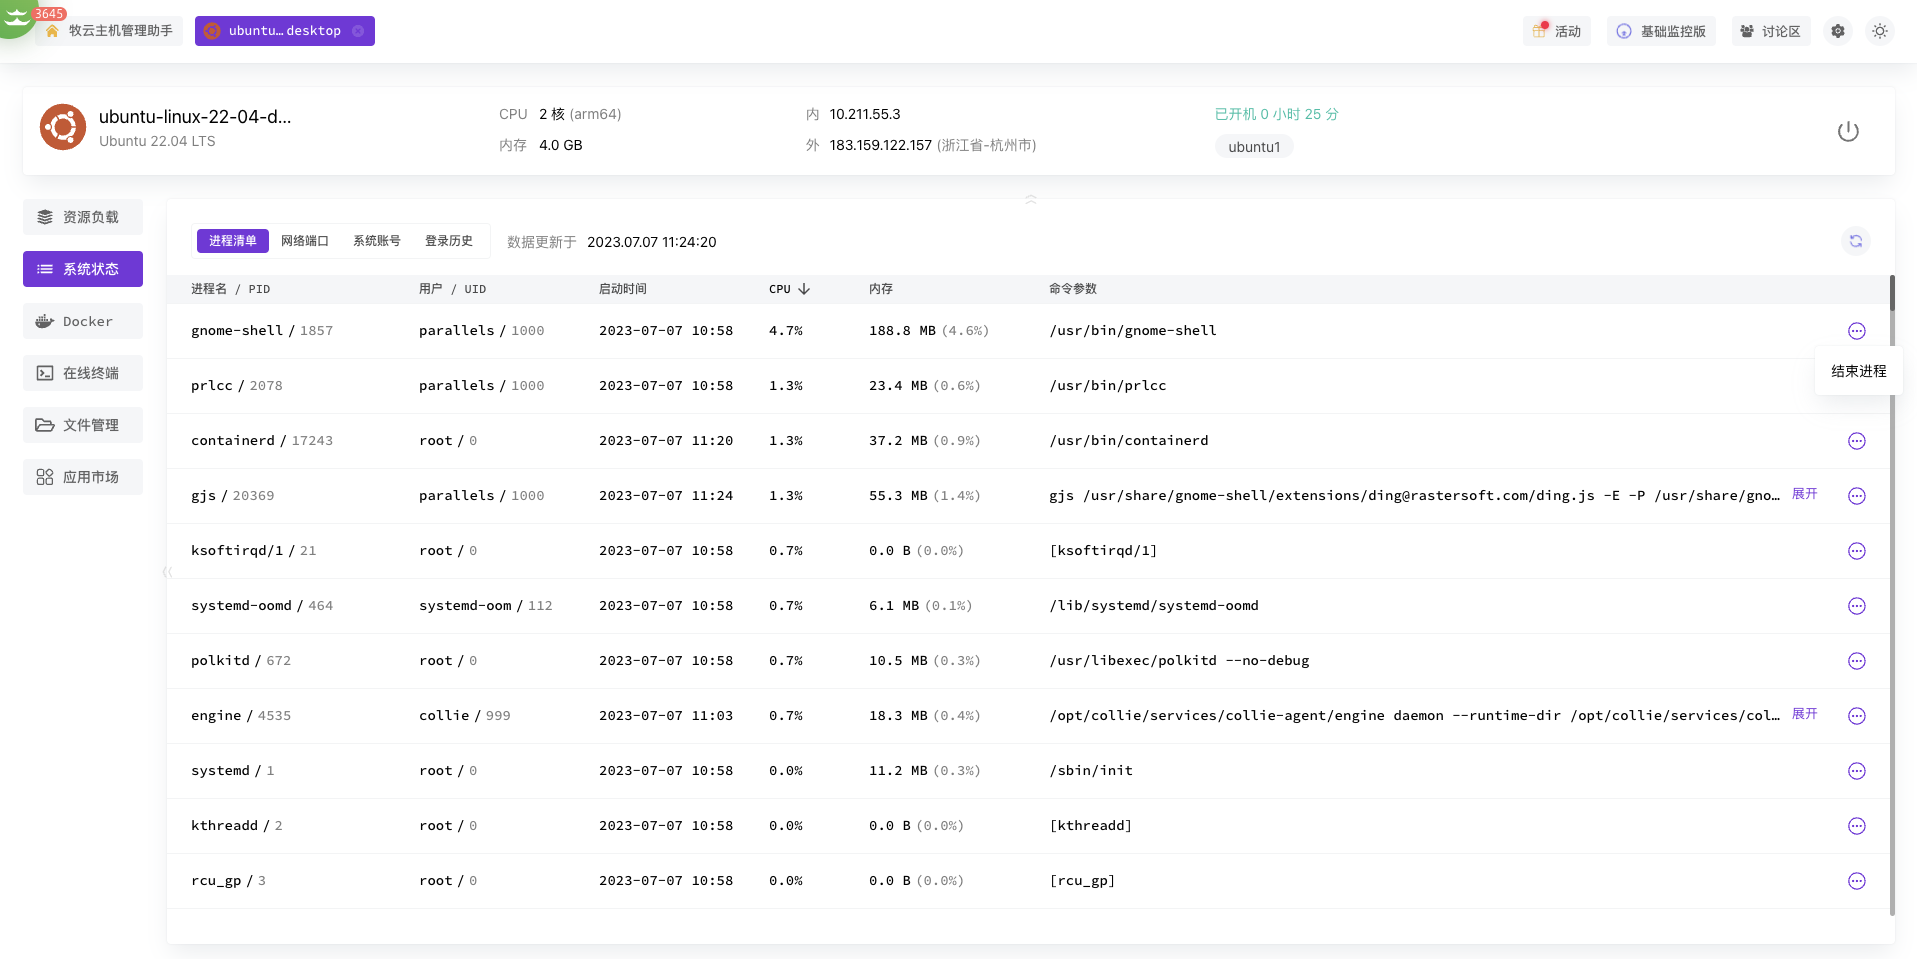
Task: Select the ubuntu...desktop tab
Action: click(x=284, y=31)
